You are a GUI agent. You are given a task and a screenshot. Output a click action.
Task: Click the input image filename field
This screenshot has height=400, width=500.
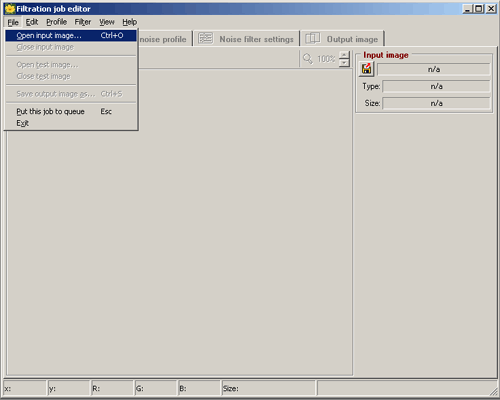[434, 69]
